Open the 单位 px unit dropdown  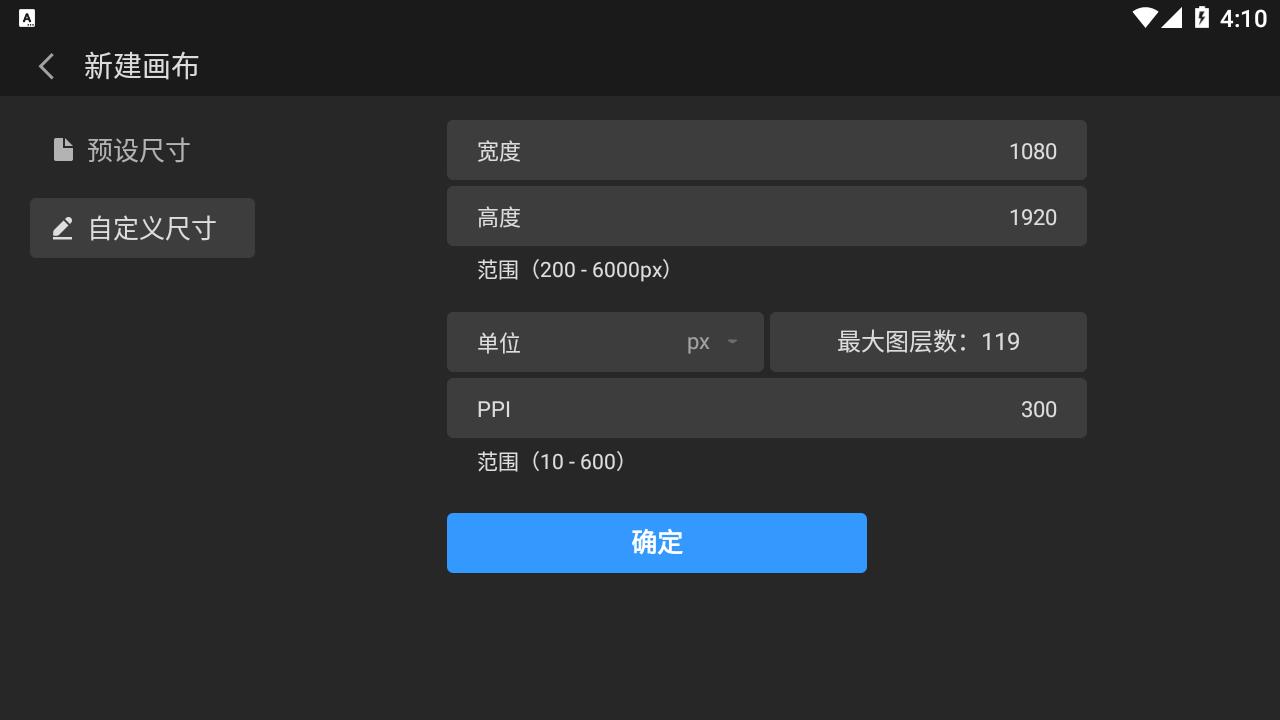coord(605,342)
